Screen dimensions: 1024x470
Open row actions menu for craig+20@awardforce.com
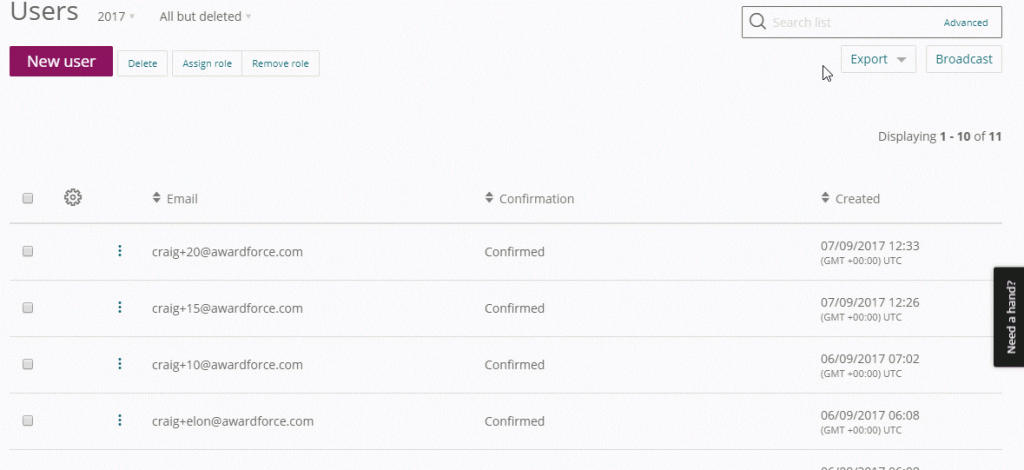120,251
